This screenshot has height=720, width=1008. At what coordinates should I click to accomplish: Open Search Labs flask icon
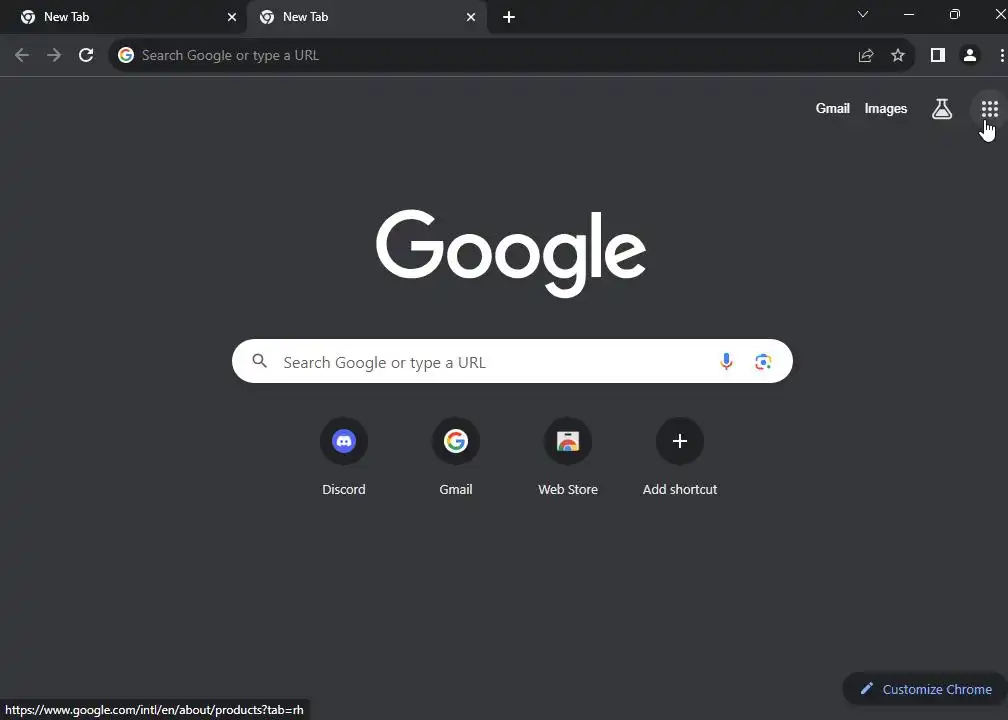[x=942, y=109]
